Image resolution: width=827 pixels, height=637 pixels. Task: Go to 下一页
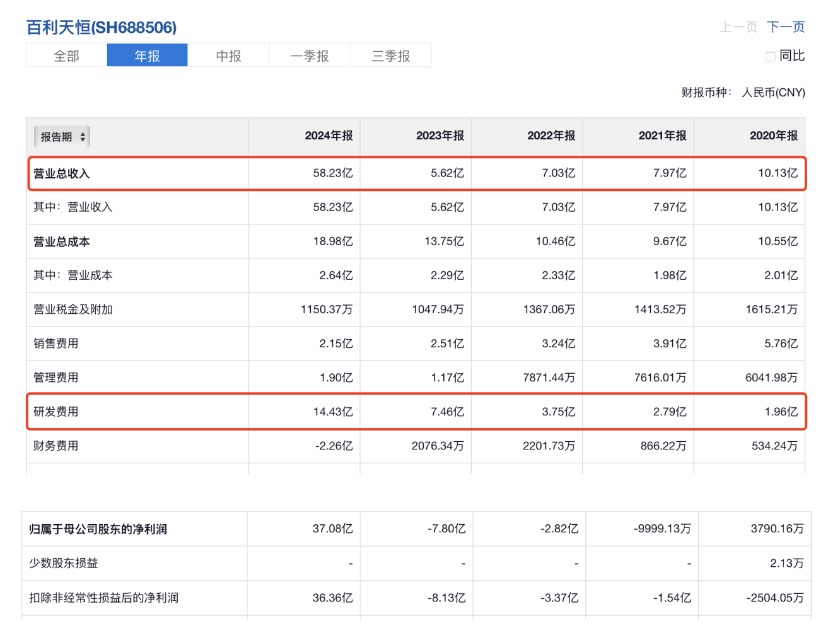click(785, 27)
